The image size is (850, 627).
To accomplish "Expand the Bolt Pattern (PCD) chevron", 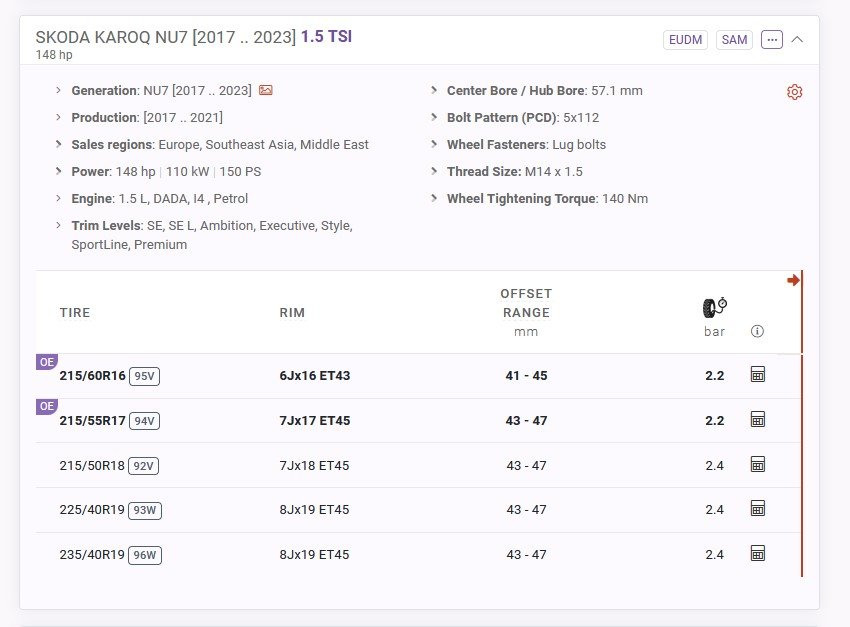I will (x=434, y=118).
